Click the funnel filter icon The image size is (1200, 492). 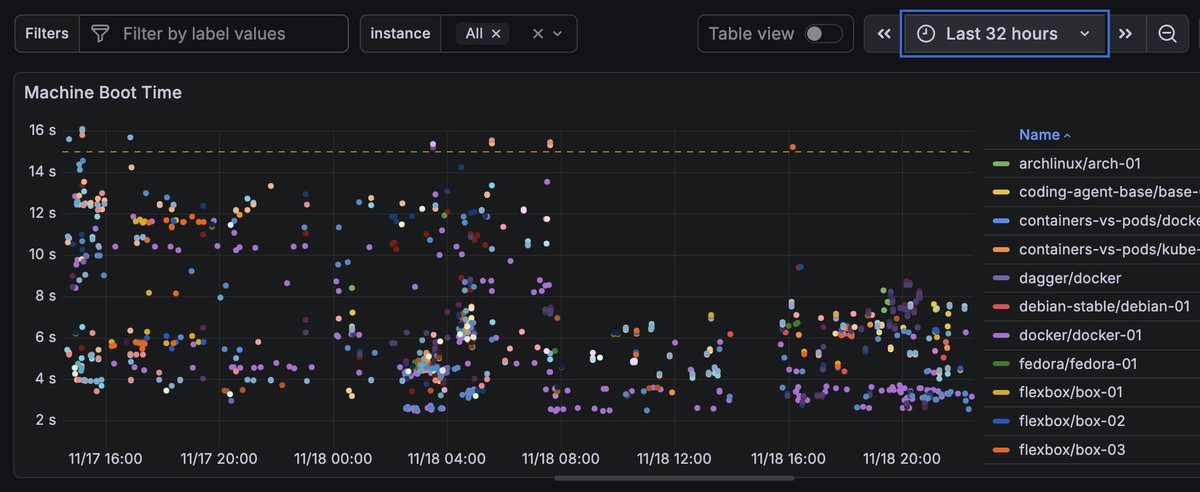[100, 34]
